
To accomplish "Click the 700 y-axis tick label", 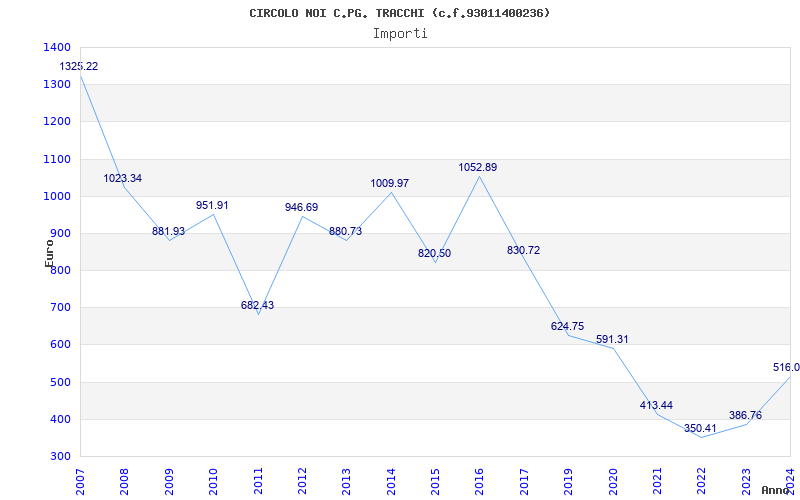I will coord(61,308).
